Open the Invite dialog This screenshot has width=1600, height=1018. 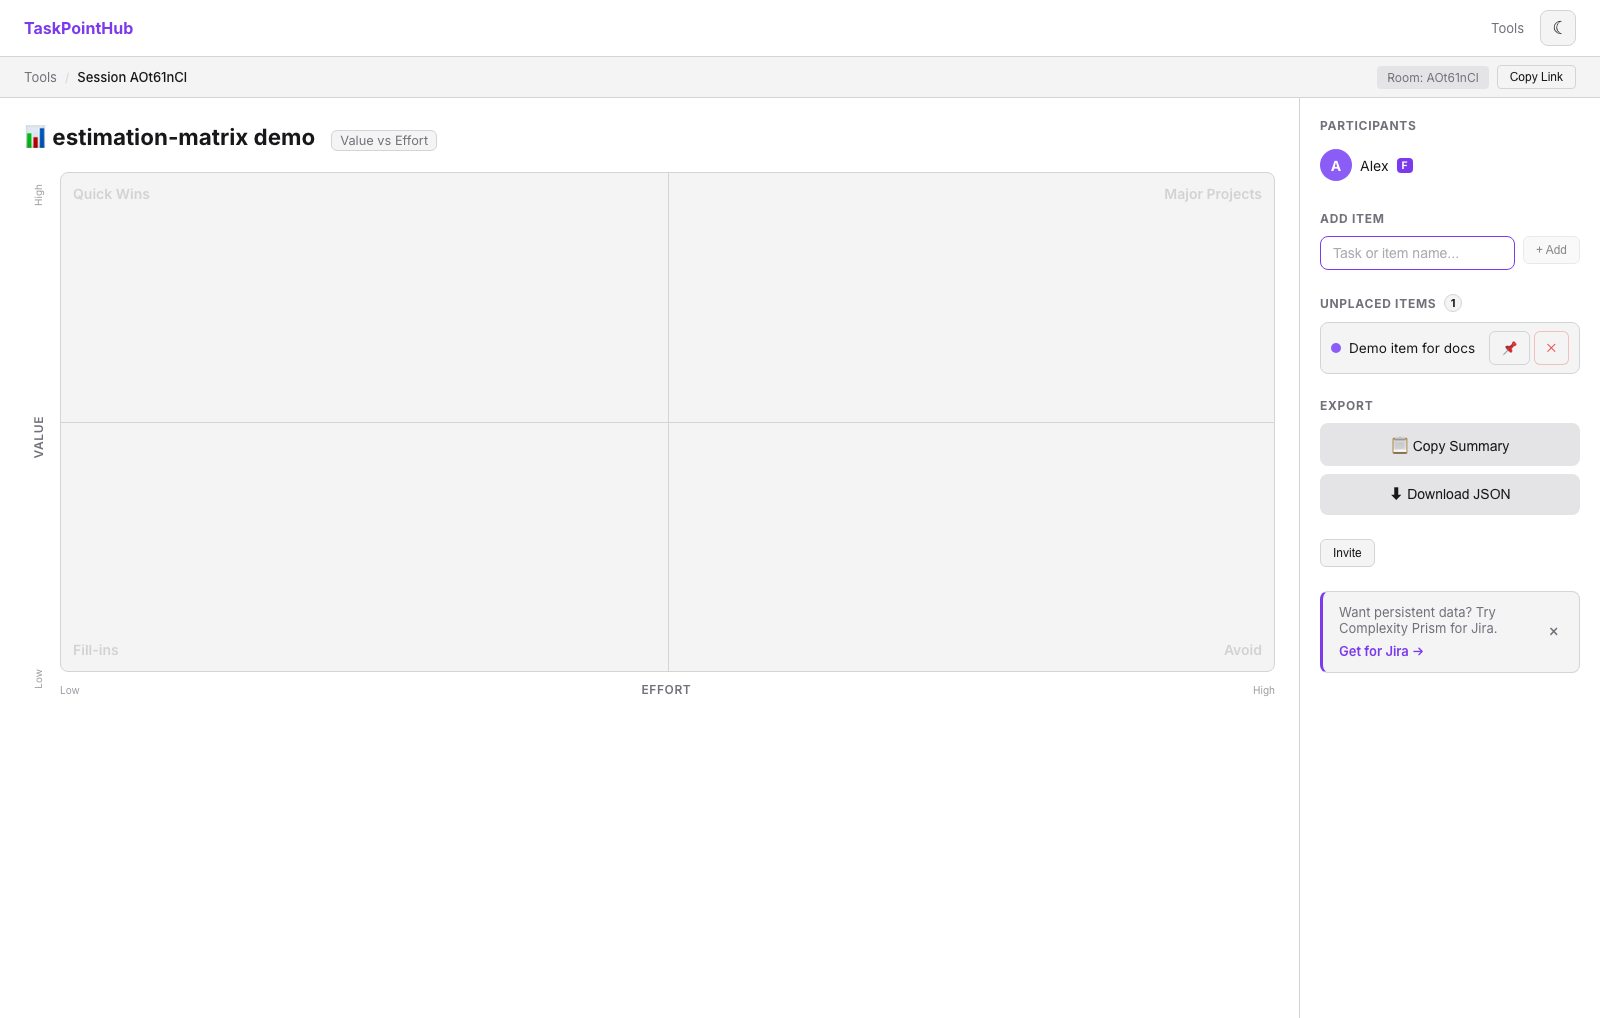coord(1347,553)
